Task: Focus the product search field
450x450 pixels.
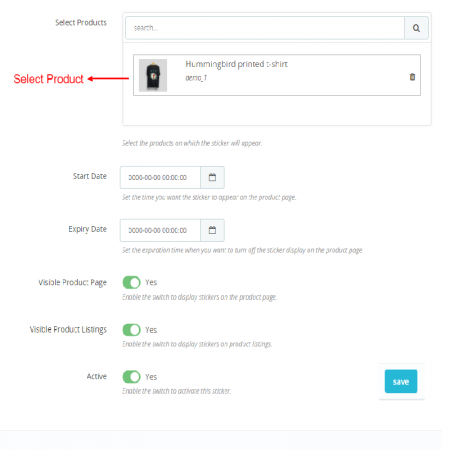Action: click(x=265, y=28)
